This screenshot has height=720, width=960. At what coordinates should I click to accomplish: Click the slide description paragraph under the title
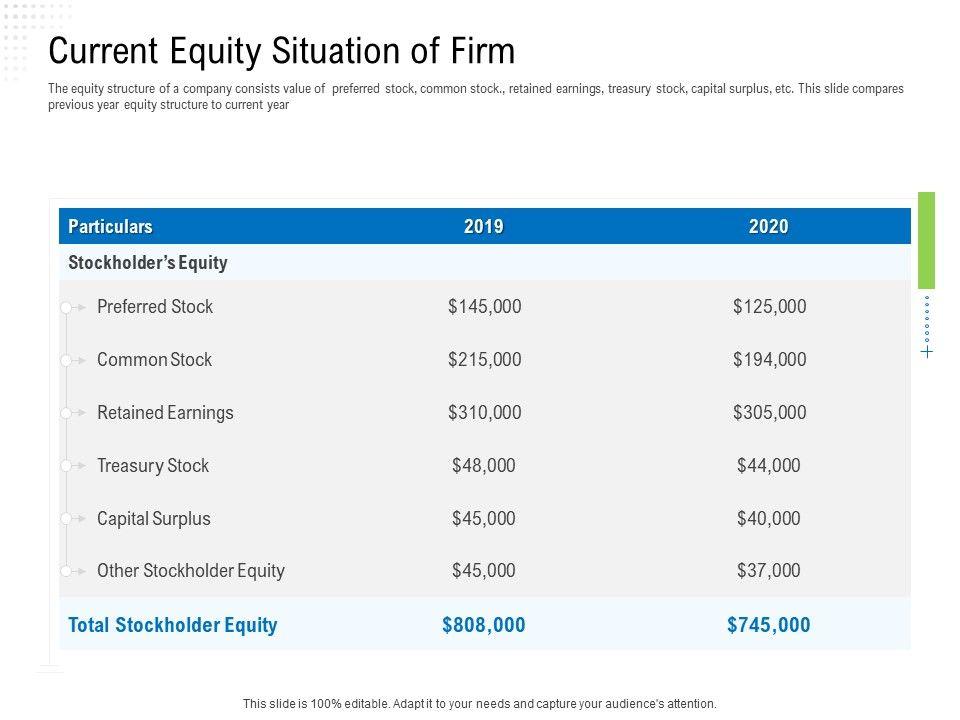(x=476, y=96)
